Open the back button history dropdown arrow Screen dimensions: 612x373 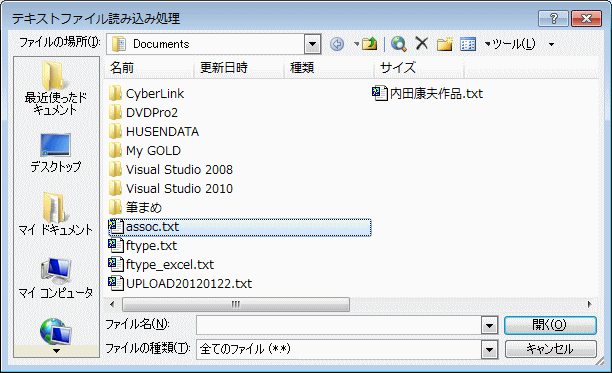pos(356,44)
